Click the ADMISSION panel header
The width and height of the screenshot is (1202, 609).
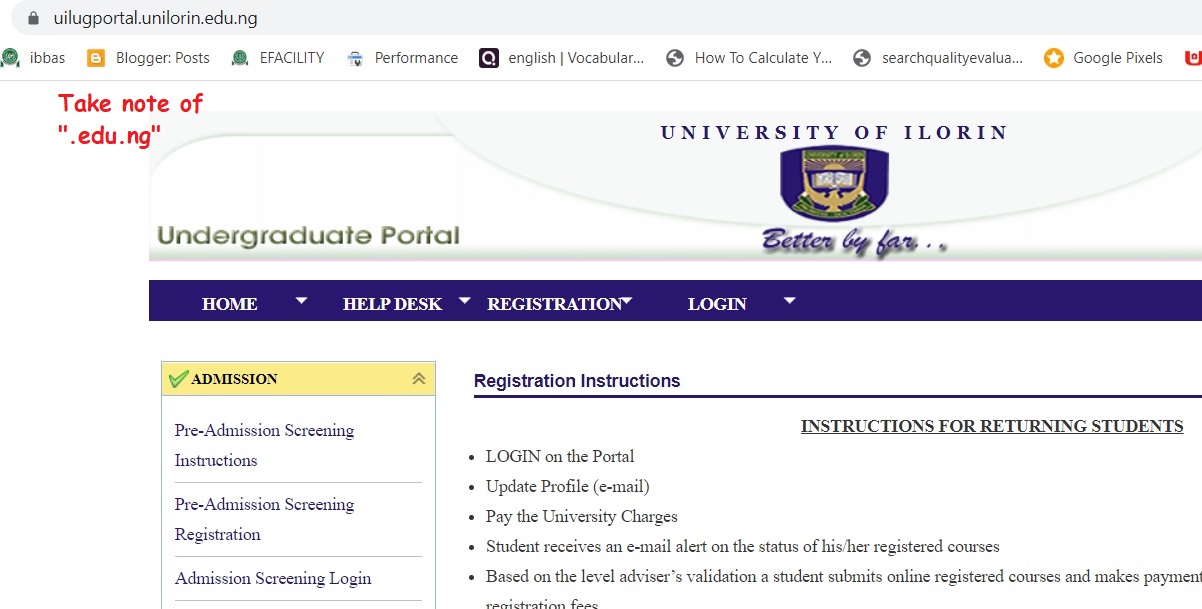pos(299,379)
